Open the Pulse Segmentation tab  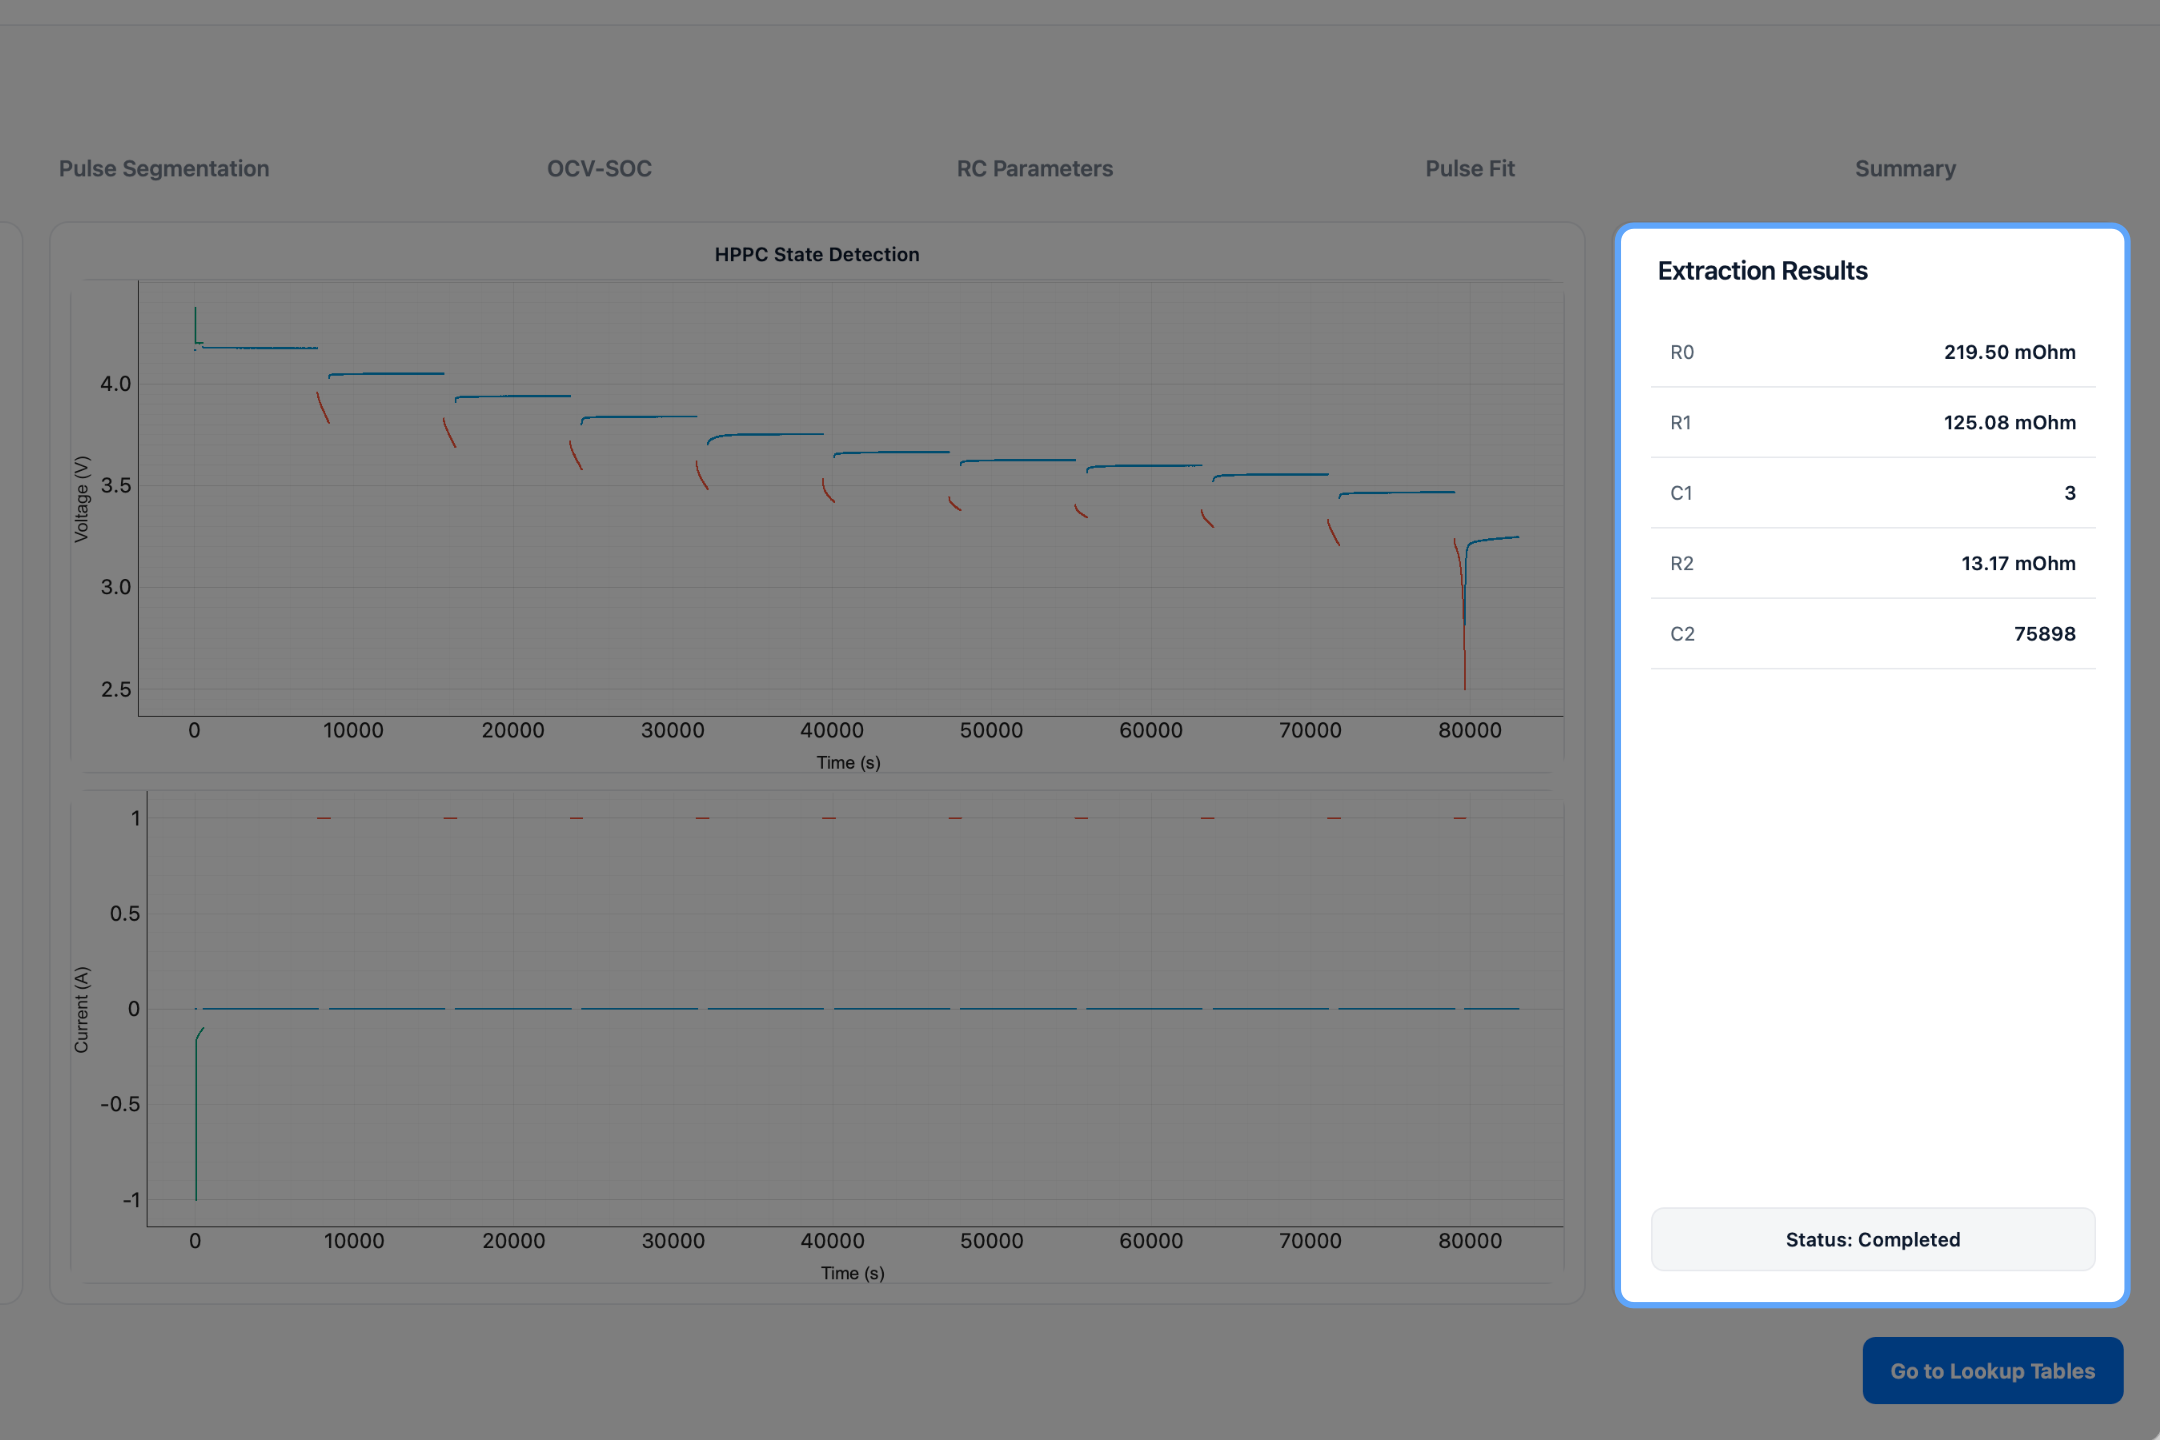coord(164,168)
